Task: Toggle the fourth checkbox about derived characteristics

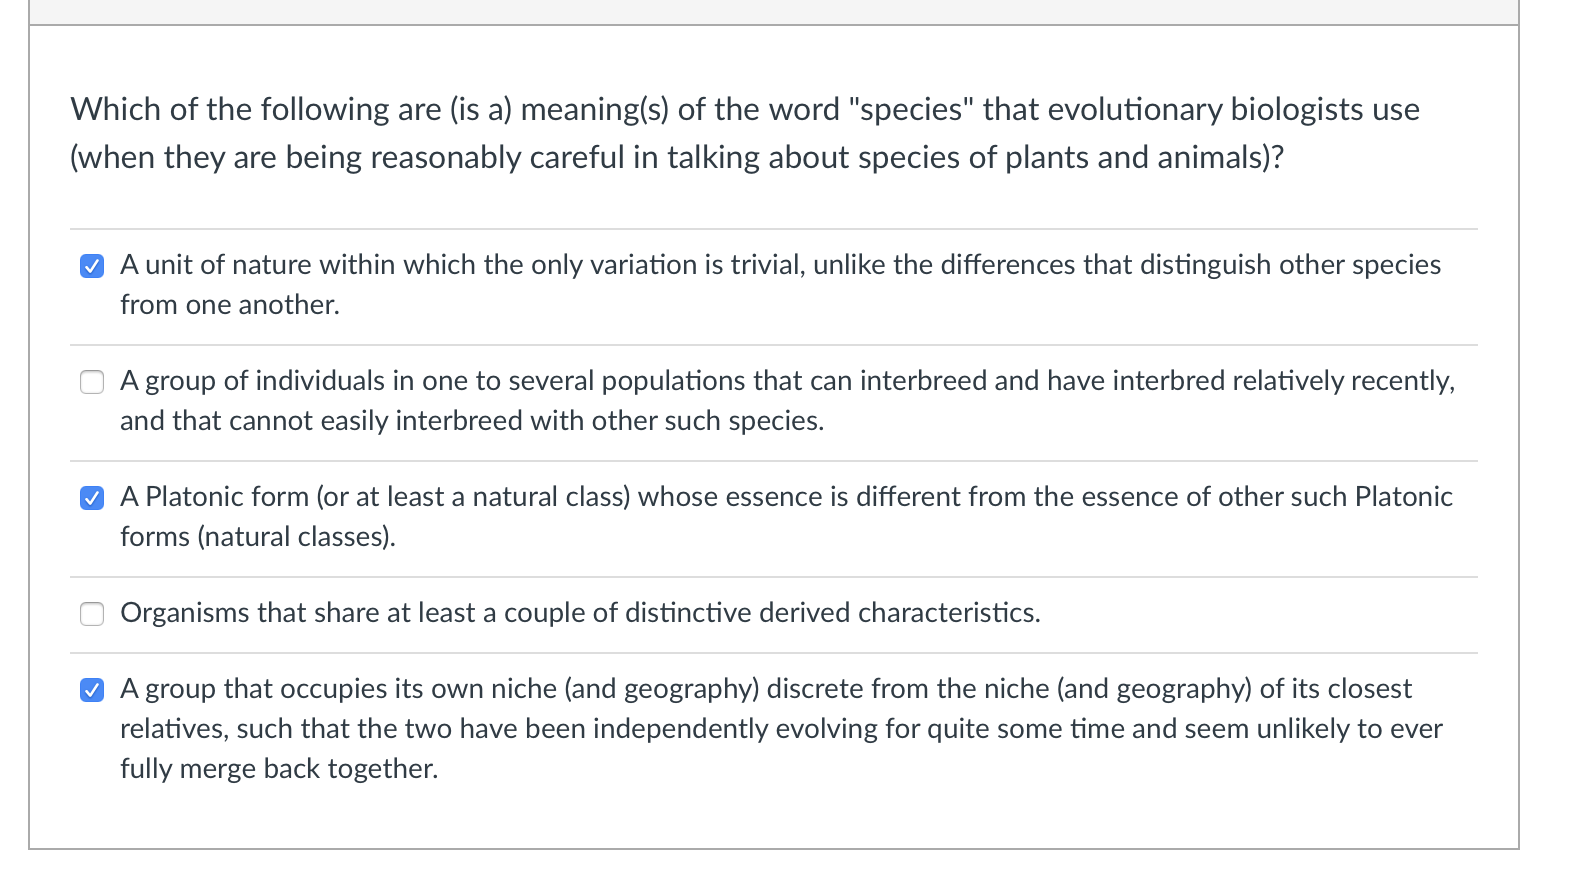Action: [x=91, y=614]
